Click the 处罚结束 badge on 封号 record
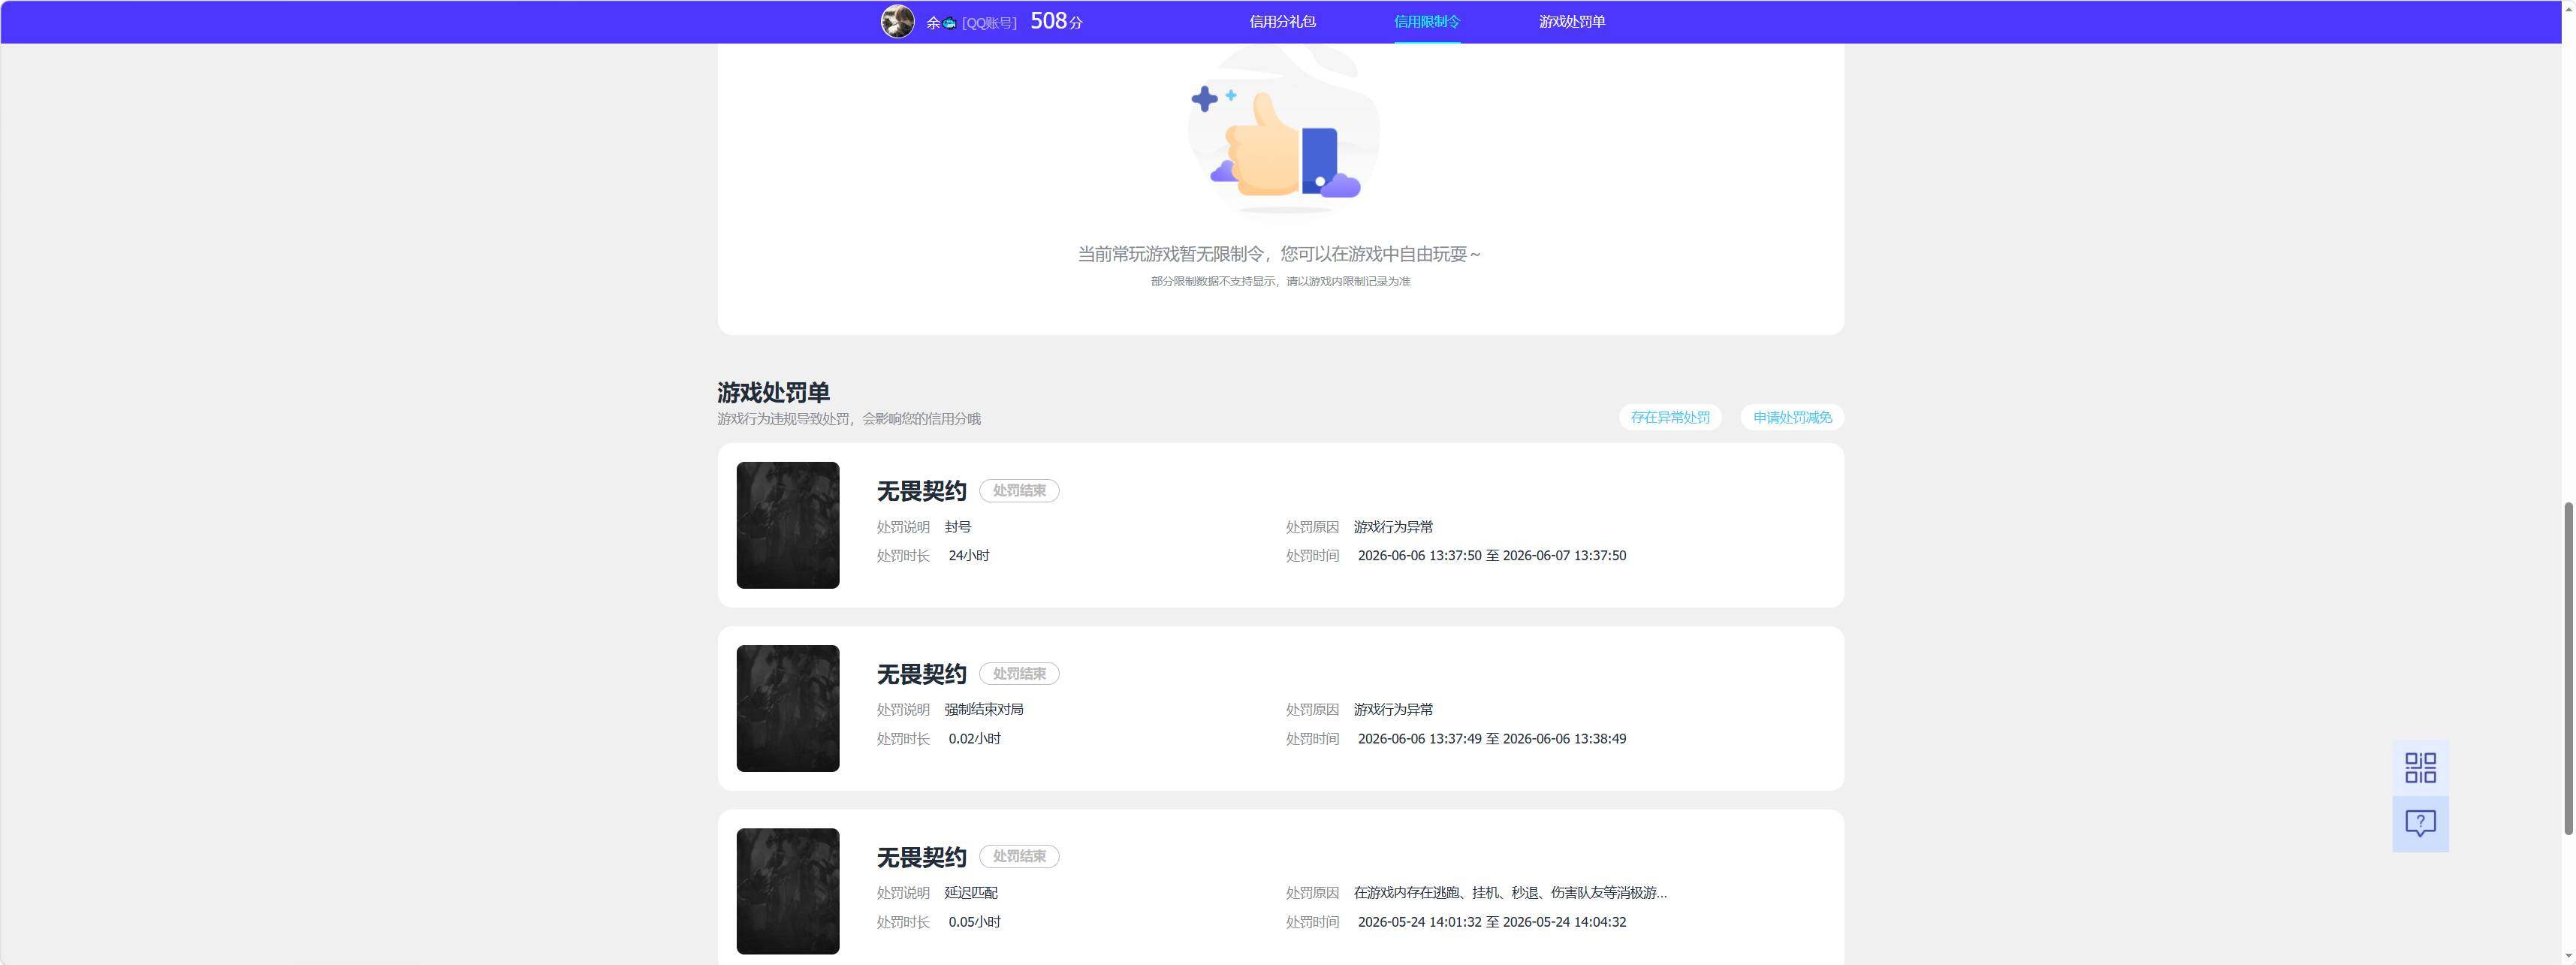Image resolution: width=2576 pixels, height=965 pixels. pyautogui.click(x=1019, y=491)
